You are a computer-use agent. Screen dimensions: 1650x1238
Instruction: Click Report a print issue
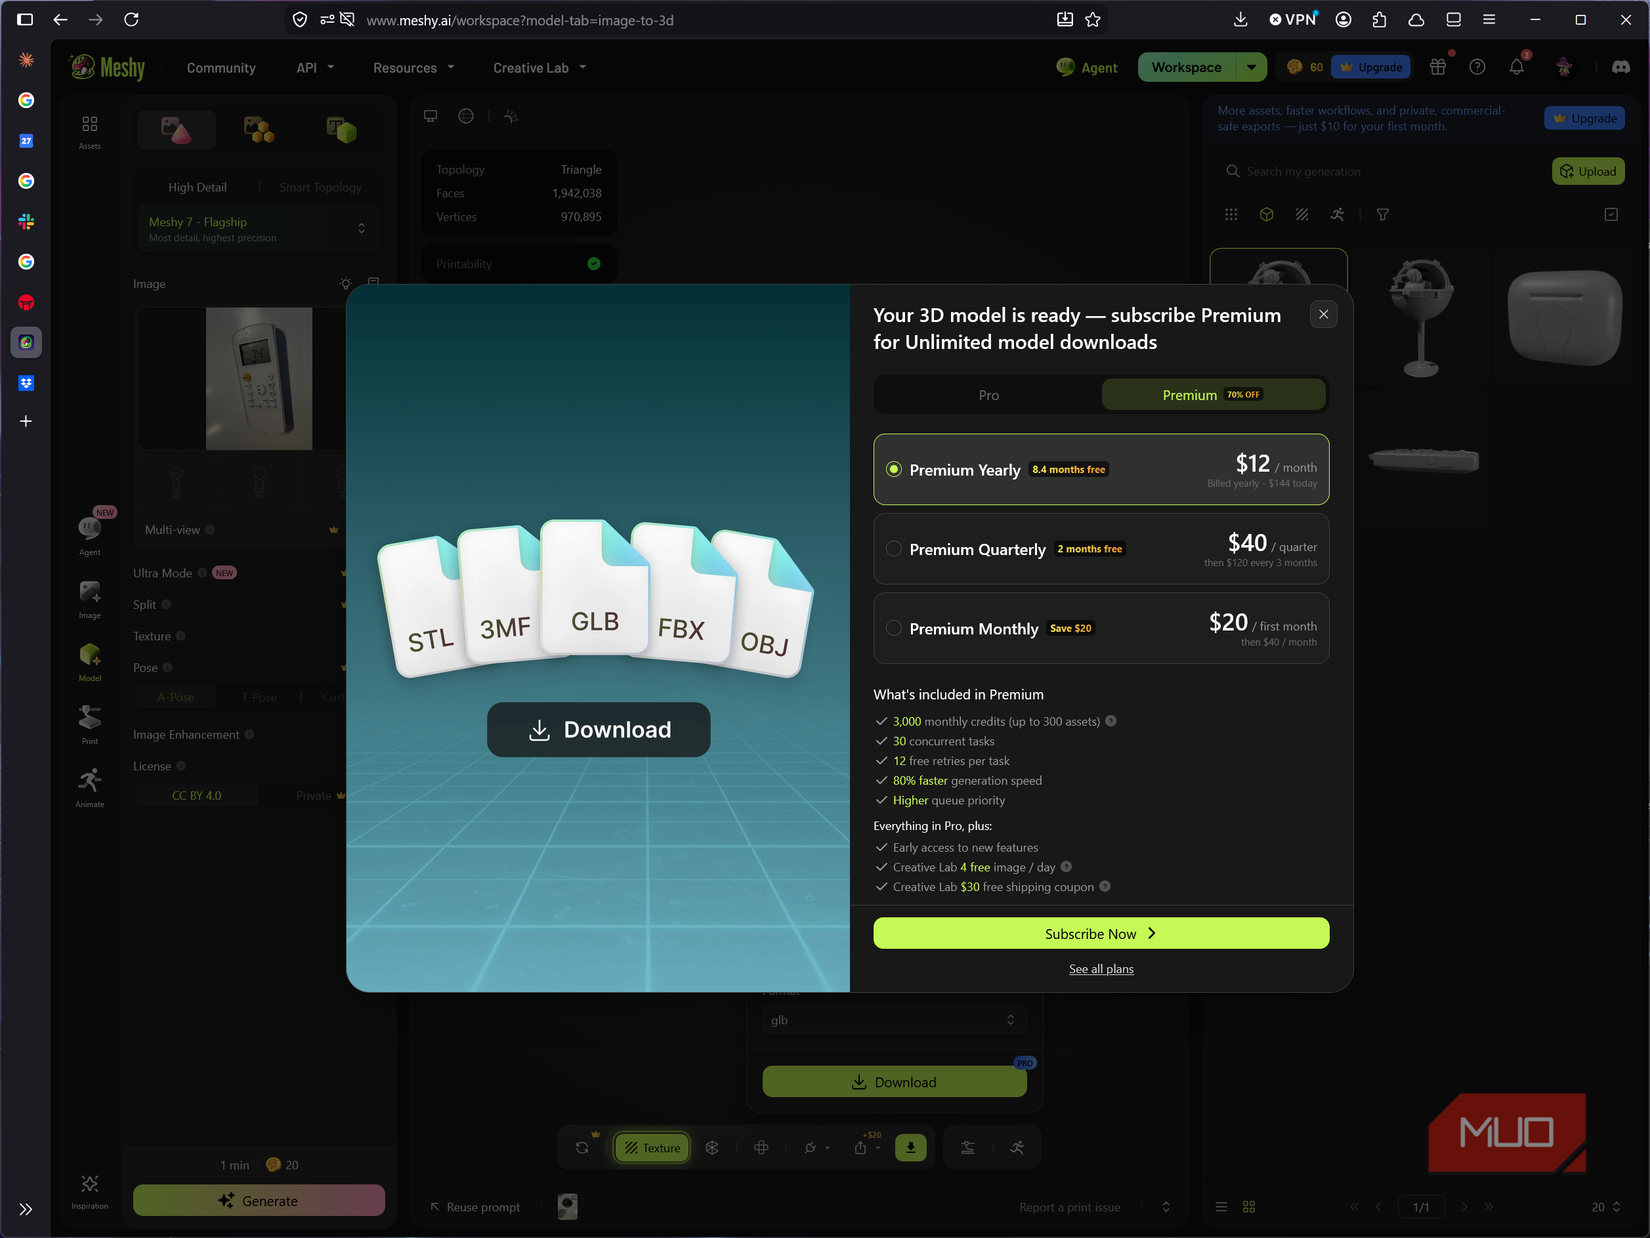pos(1069,1207)
